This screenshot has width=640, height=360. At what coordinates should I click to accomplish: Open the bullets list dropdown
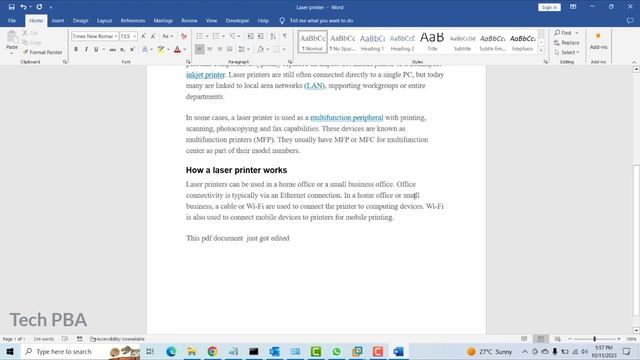coord(207,36)
